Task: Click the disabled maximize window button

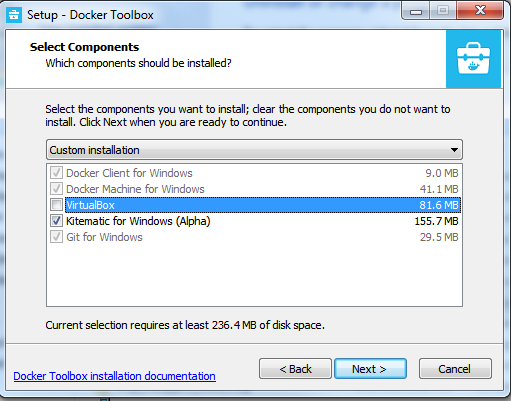Action: 443,11
